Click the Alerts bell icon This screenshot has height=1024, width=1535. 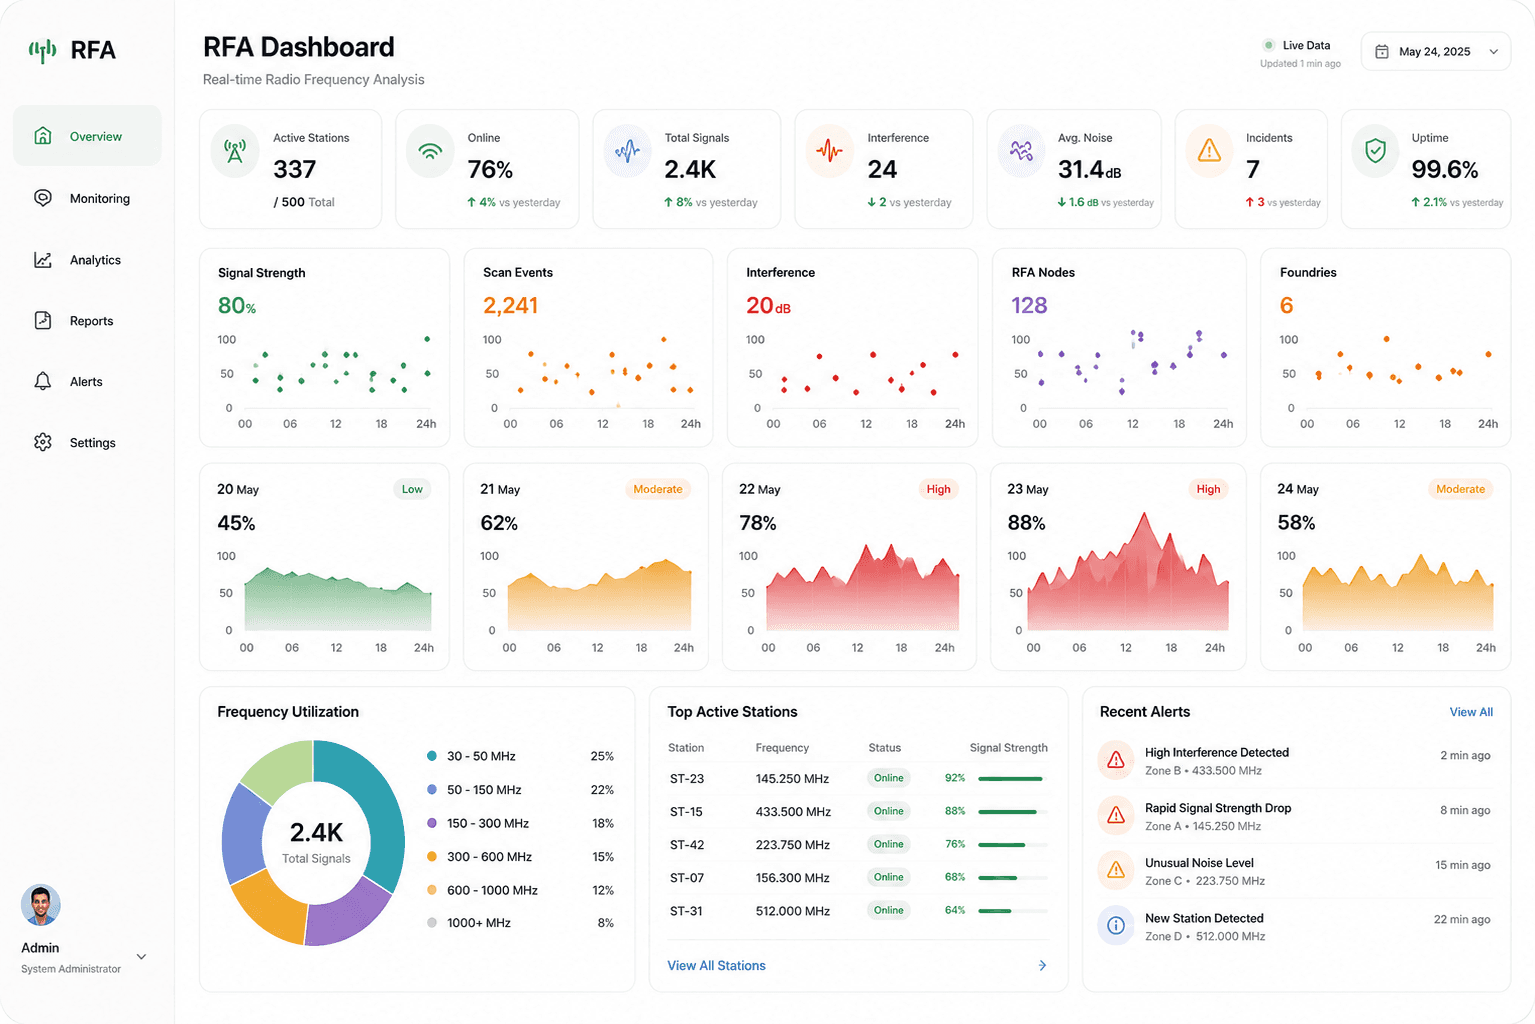click(x=43, y=382)
